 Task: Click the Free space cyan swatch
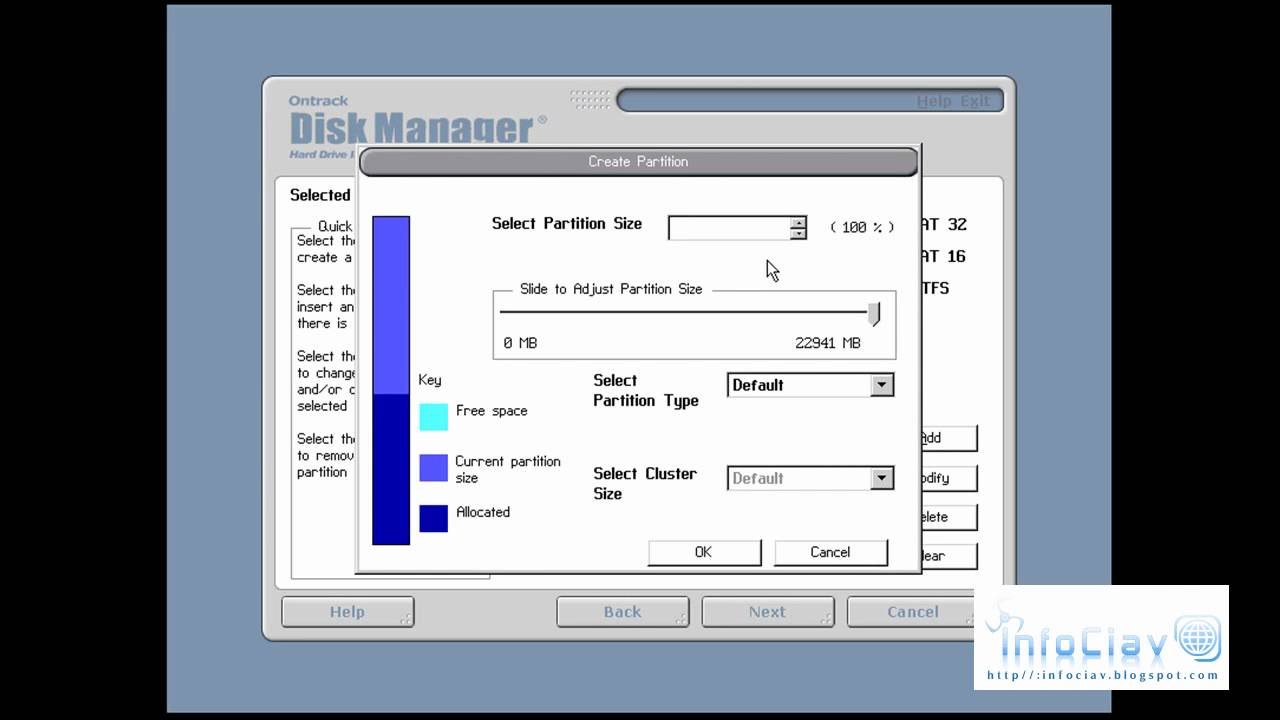coord(434,417)
